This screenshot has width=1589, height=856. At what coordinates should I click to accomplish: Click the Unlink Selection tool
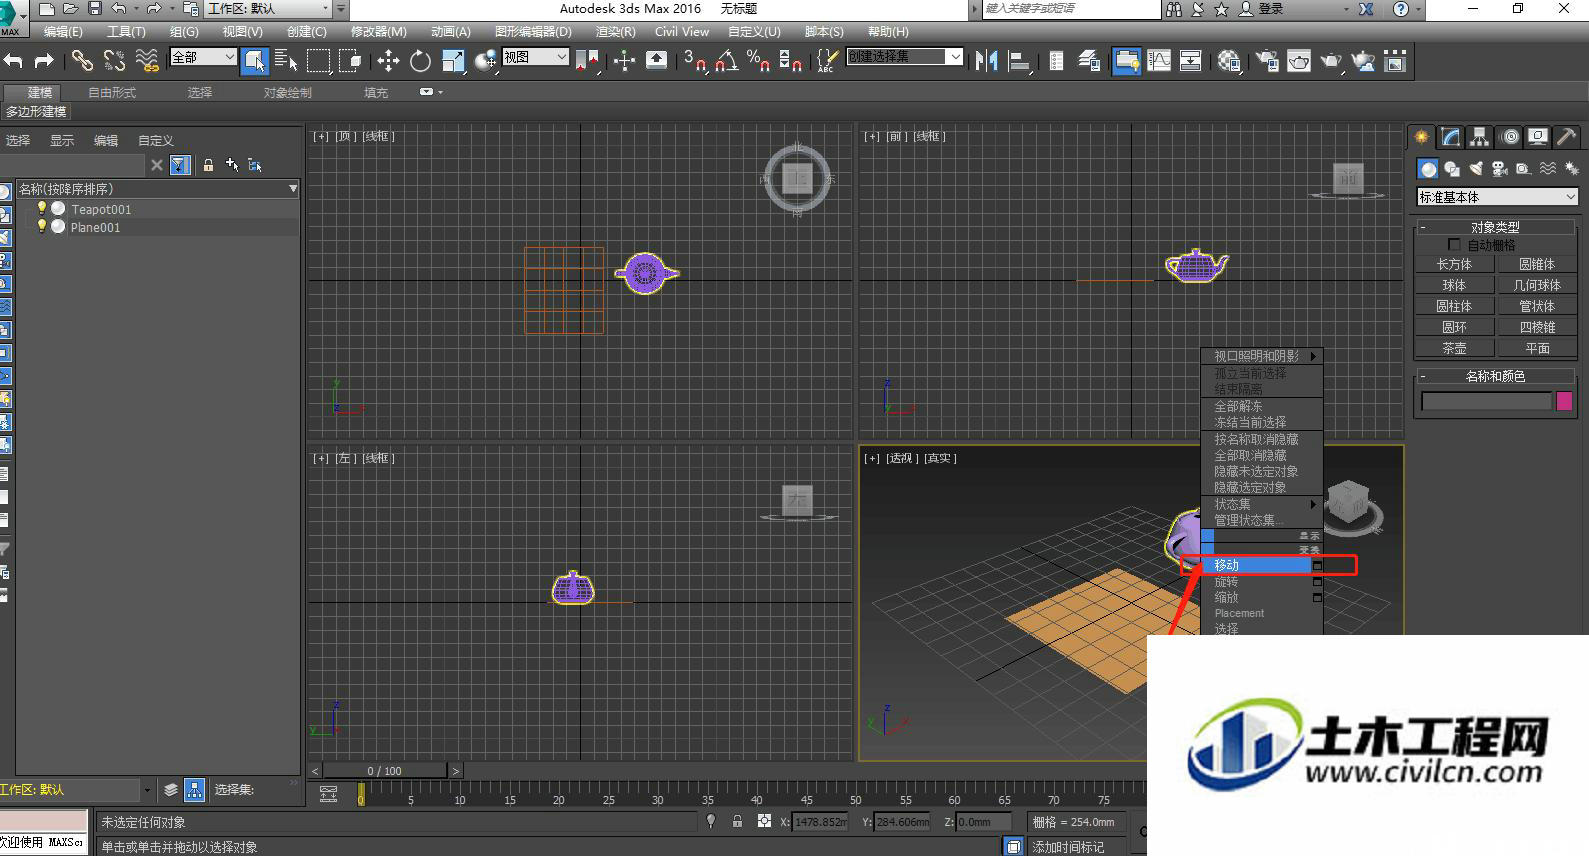point(115,61)
